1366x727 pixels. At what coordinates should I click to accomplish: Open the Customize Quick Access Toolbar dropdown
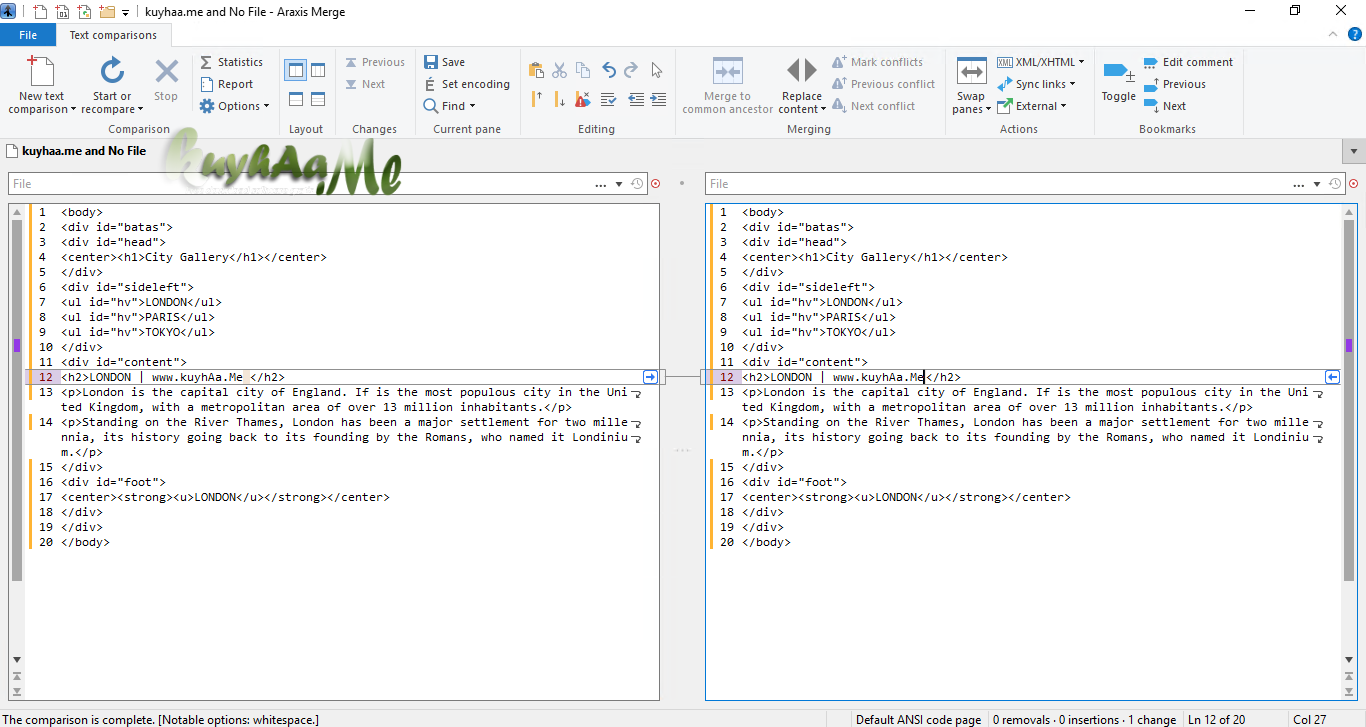[126, 12]
